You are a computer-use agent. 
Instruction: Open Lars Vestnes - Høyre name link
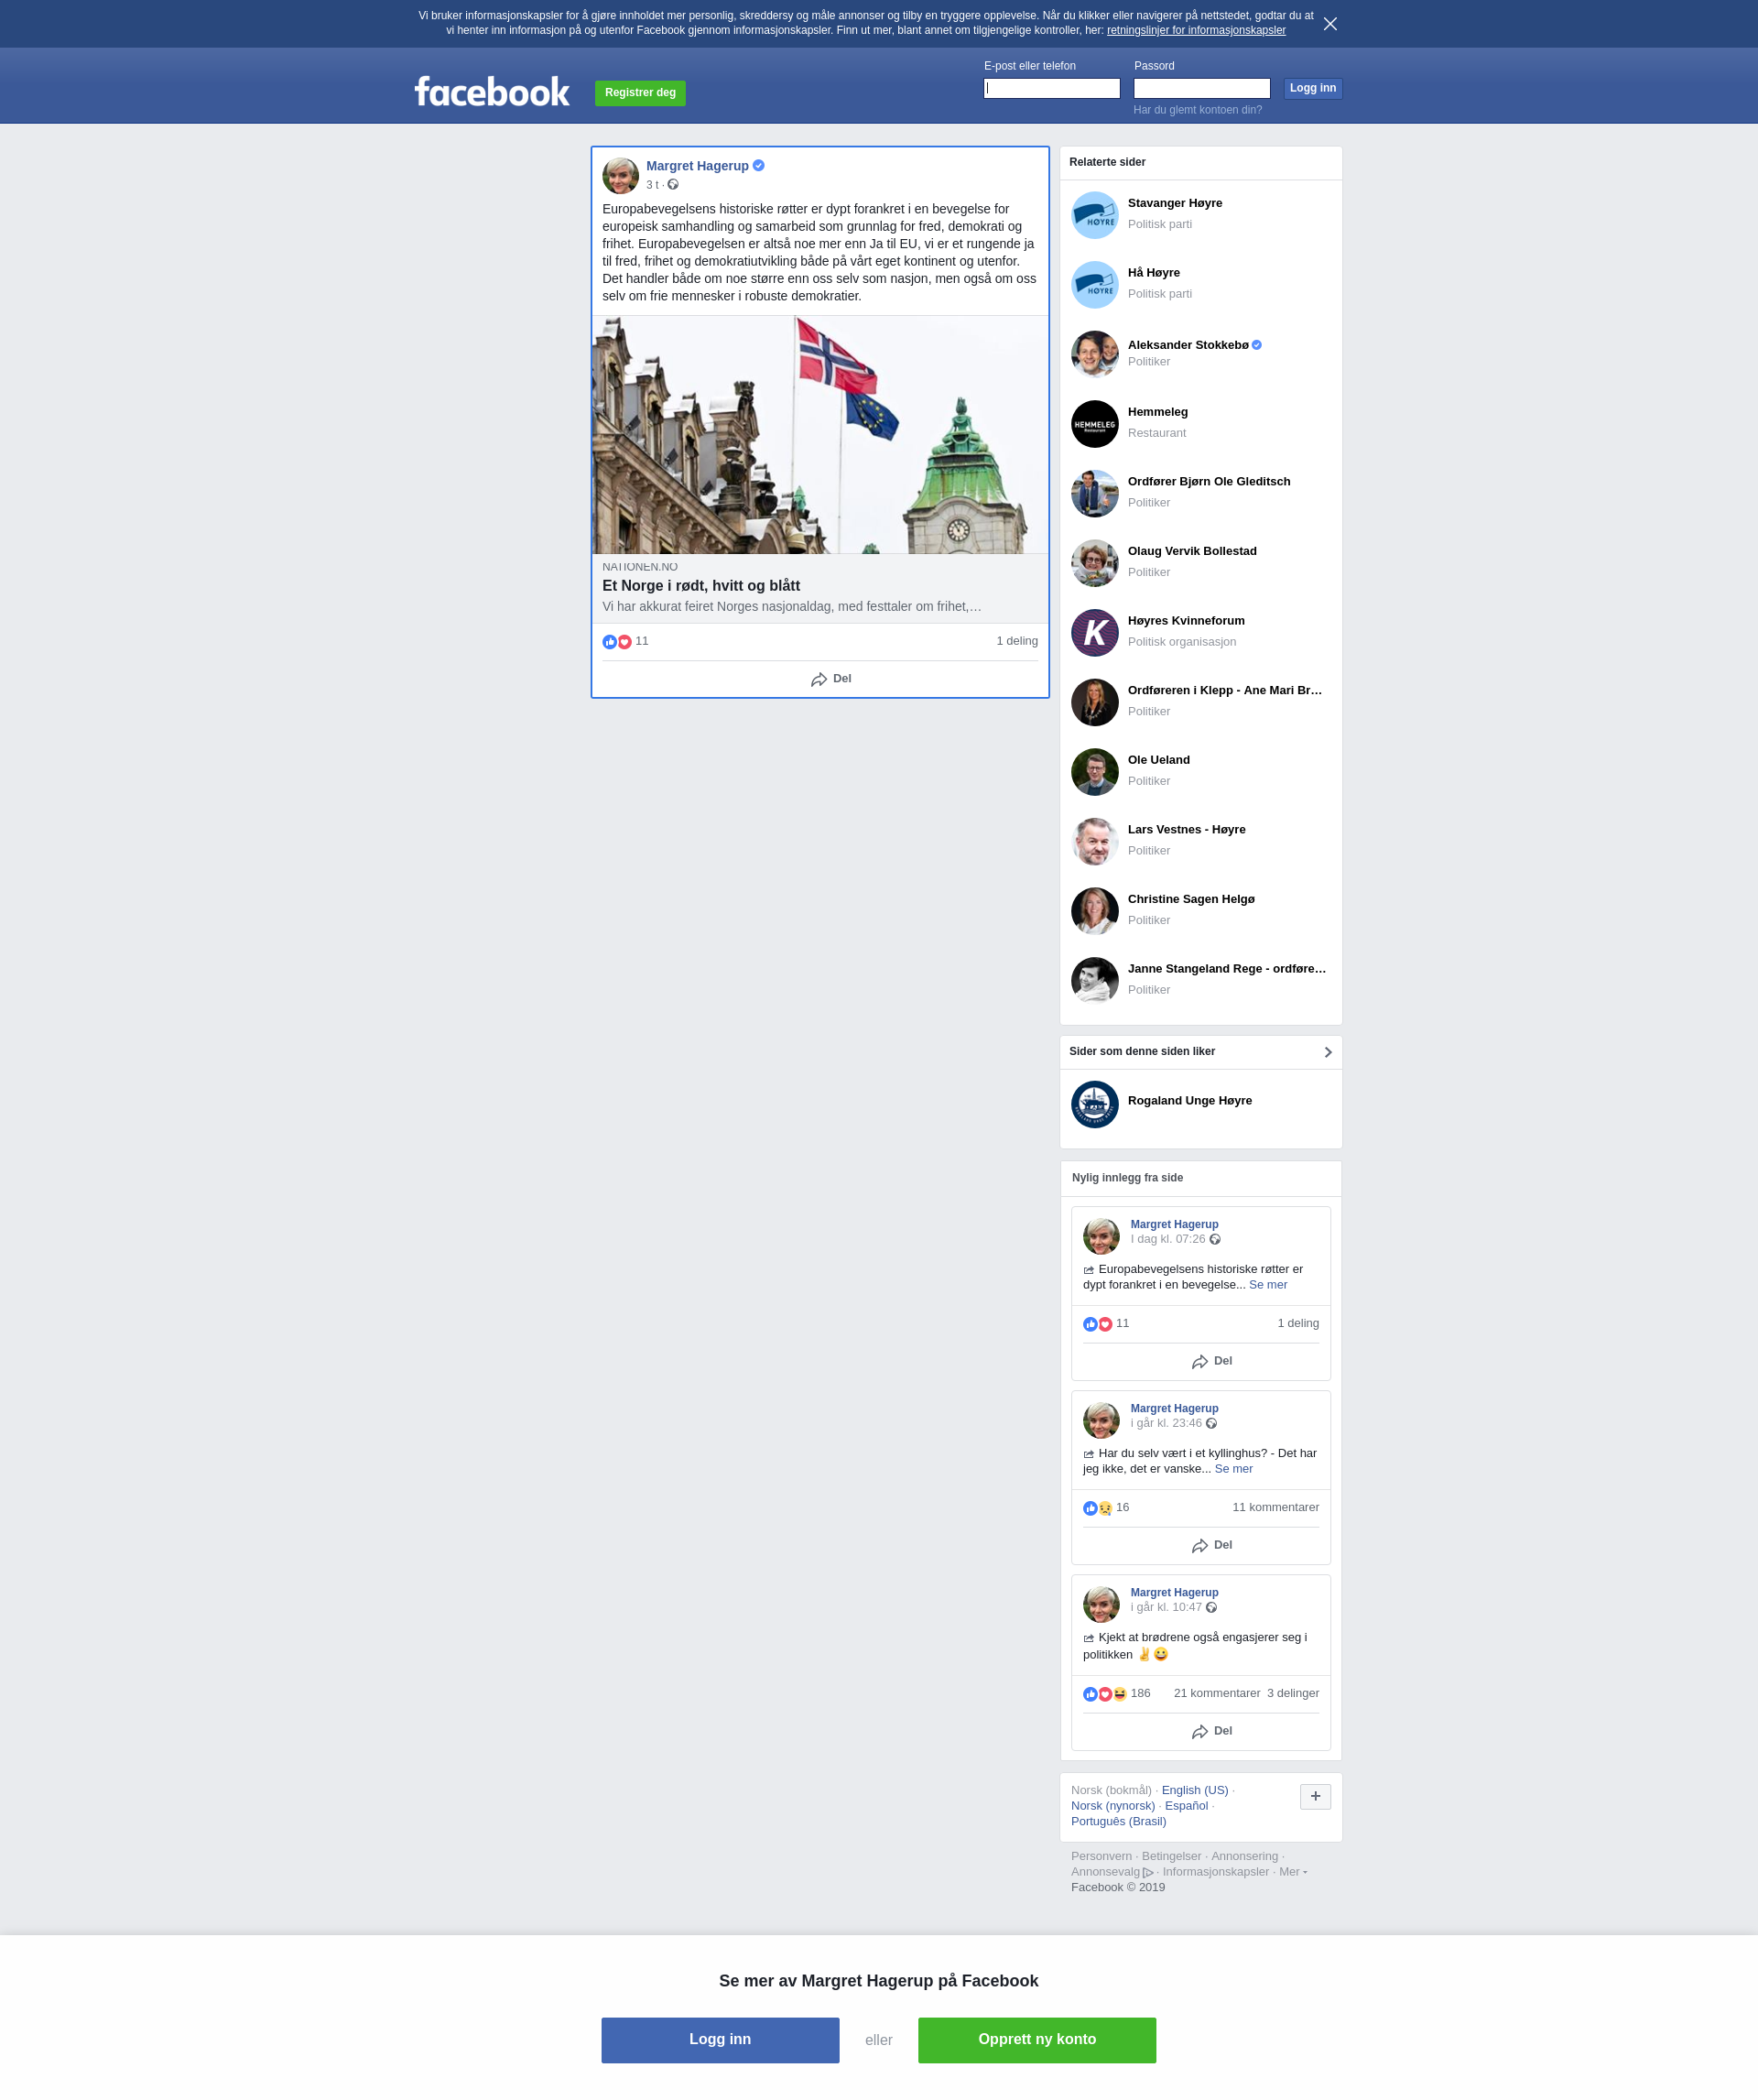(x=1186, y=830)
